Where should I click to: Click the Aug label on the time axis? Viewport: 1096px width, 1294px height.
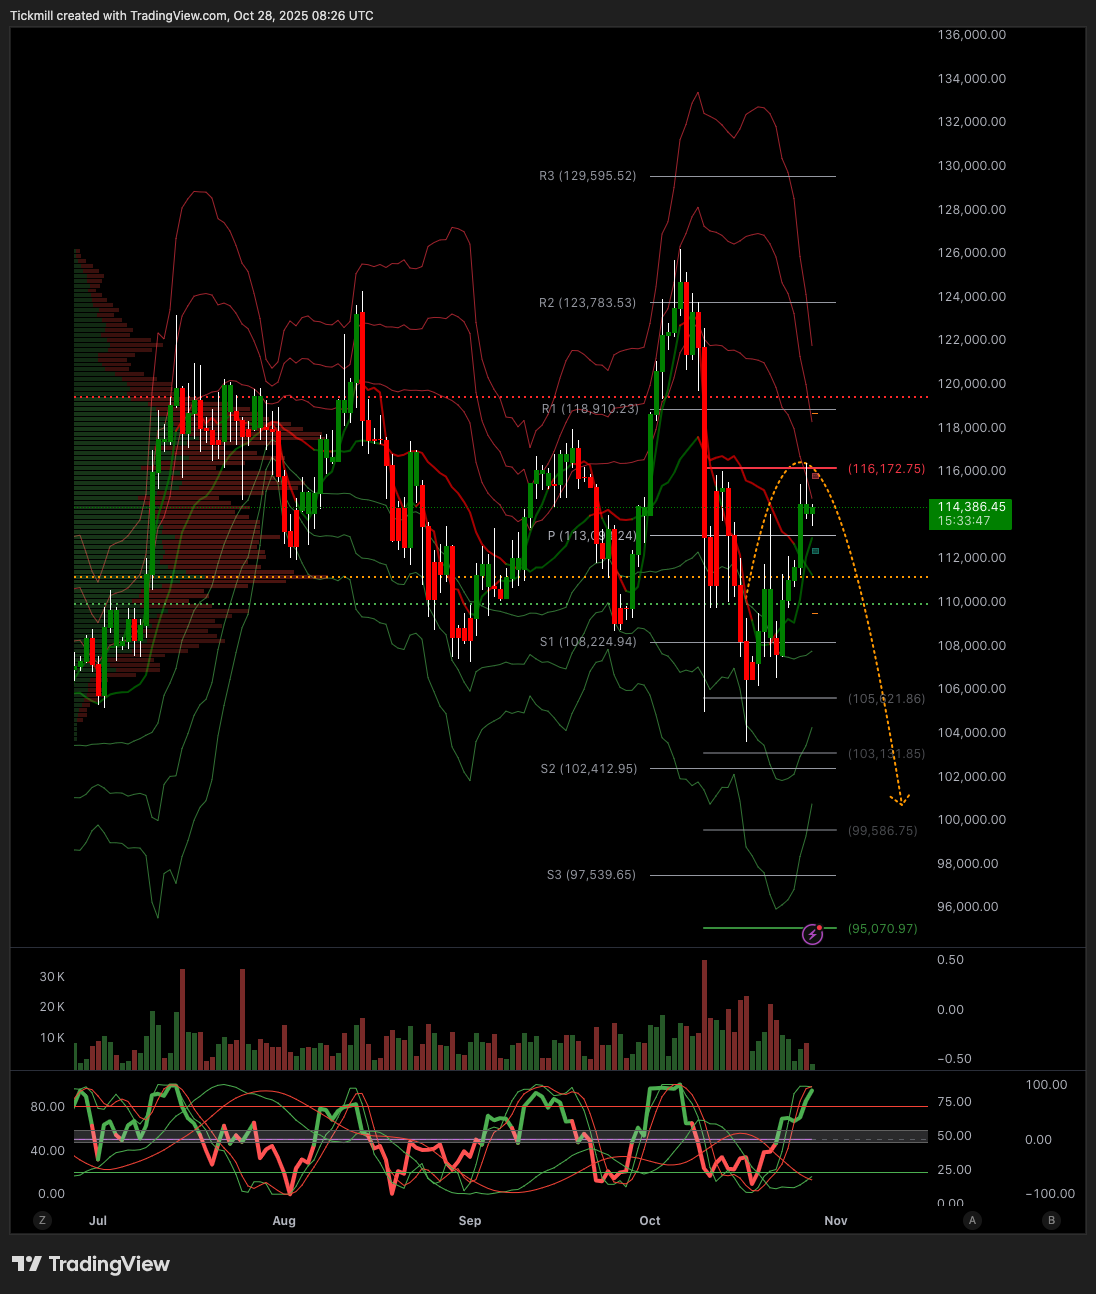pyautogui.click(x=284, y=1221)
